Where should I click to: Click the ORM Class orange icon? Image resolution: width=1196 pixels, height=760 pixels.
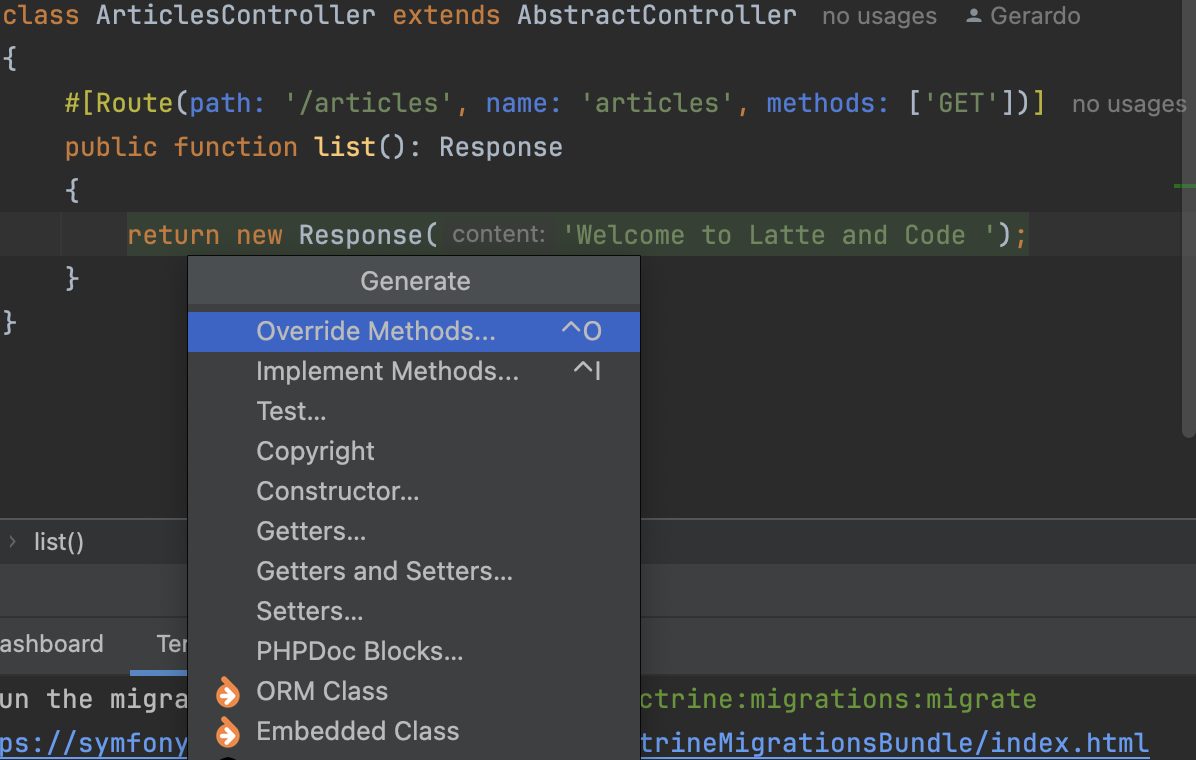228,692
